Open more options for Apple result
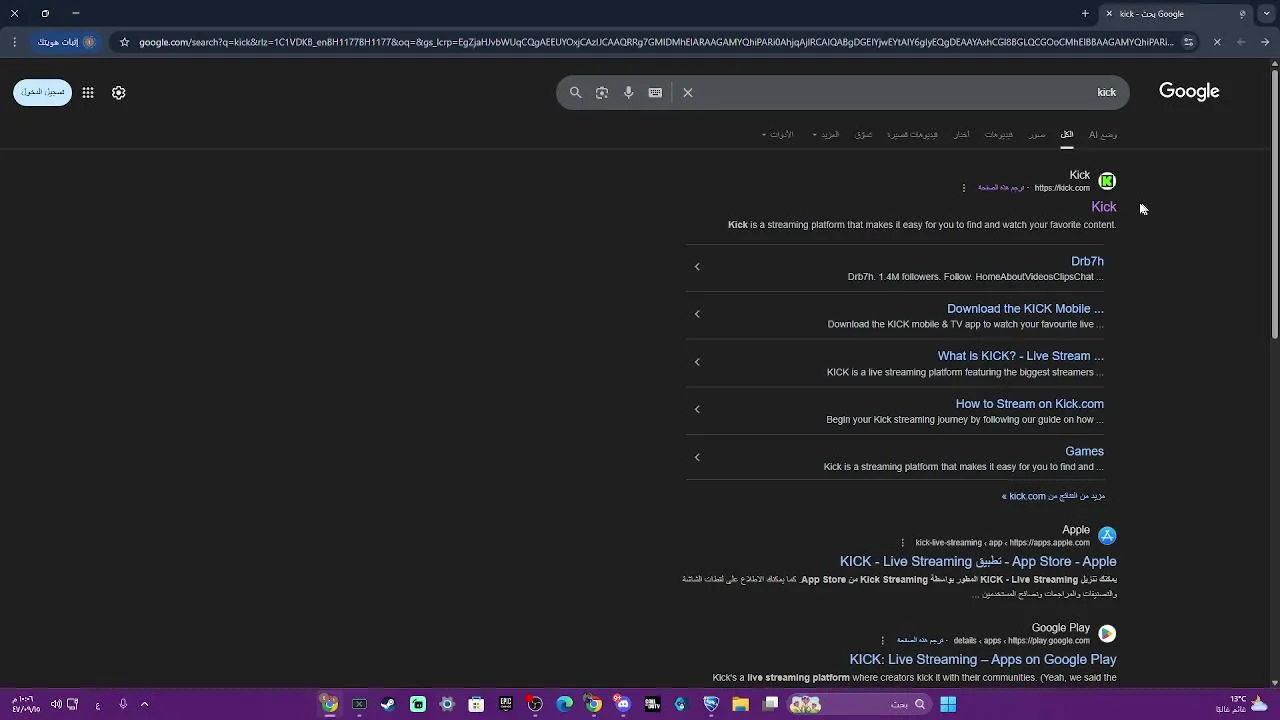Viewport: 1280px width, 720px height. pos(903,543)
